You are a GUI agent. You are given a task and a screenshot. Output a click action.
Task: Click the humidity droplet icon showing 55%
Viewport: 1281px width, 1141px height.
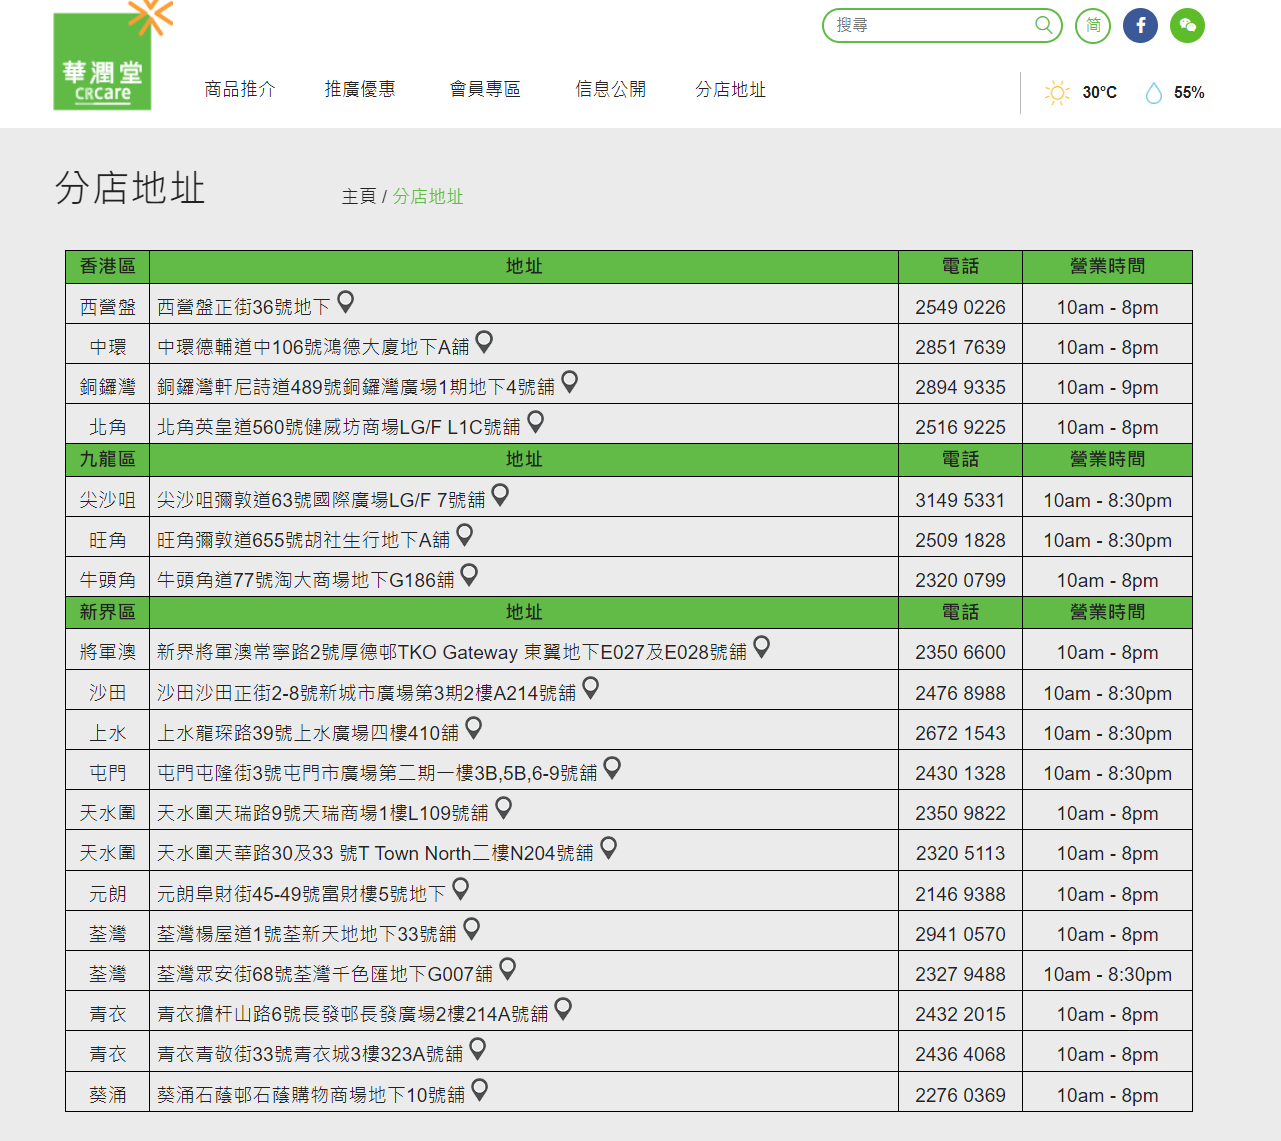1154,92
